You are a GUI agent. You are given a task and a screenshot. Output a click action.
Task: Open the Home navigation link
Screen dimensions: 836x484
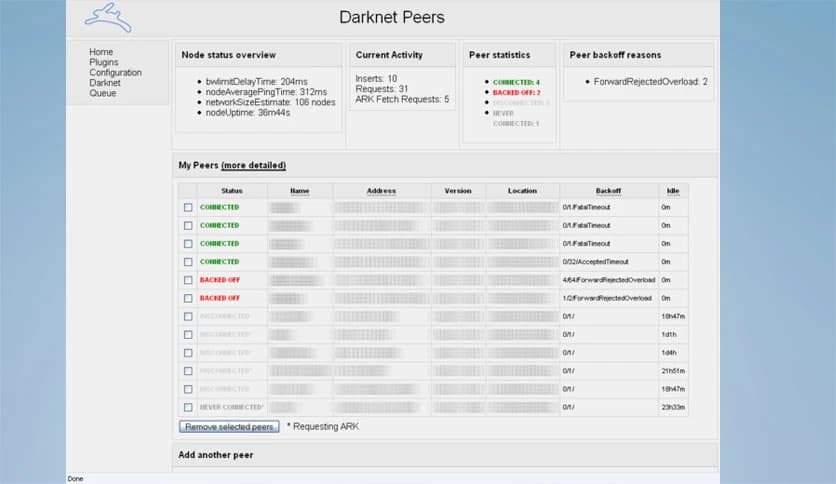pos(101,52)
